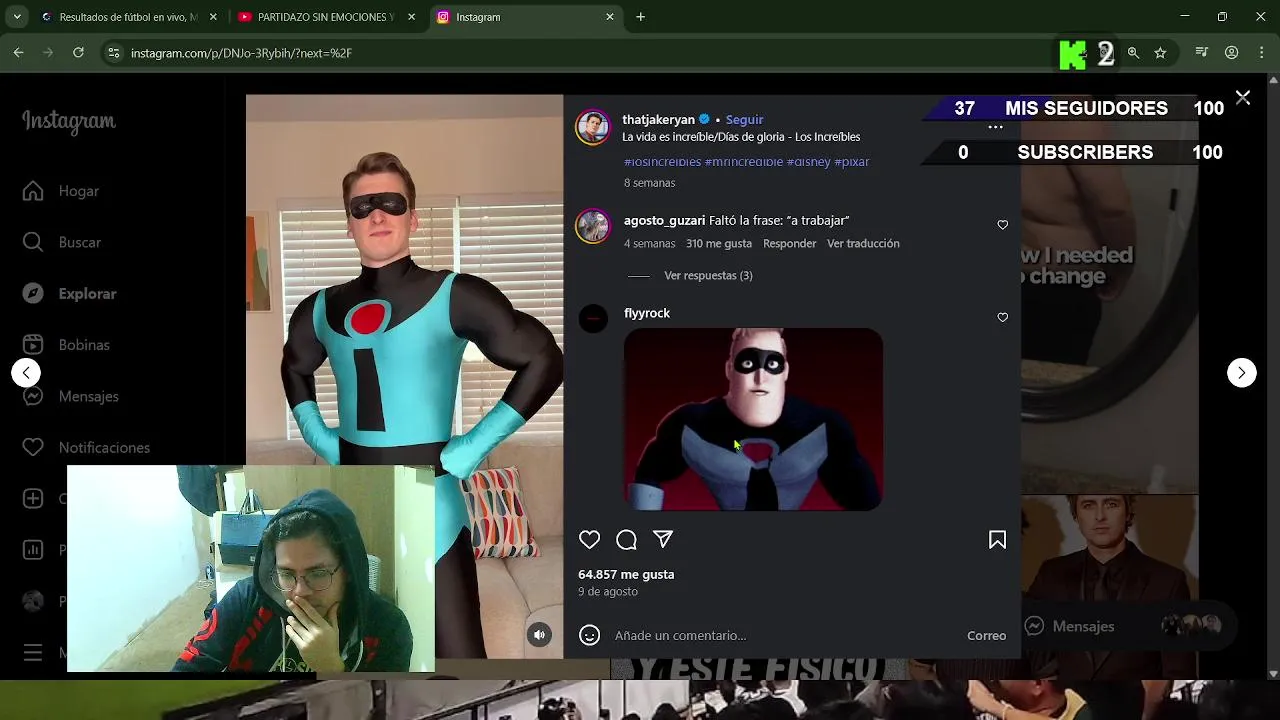The width and height of the screenshot is (1280, 720).
Task: Open Chrome profile icon
Action: tap(1232, 53)
